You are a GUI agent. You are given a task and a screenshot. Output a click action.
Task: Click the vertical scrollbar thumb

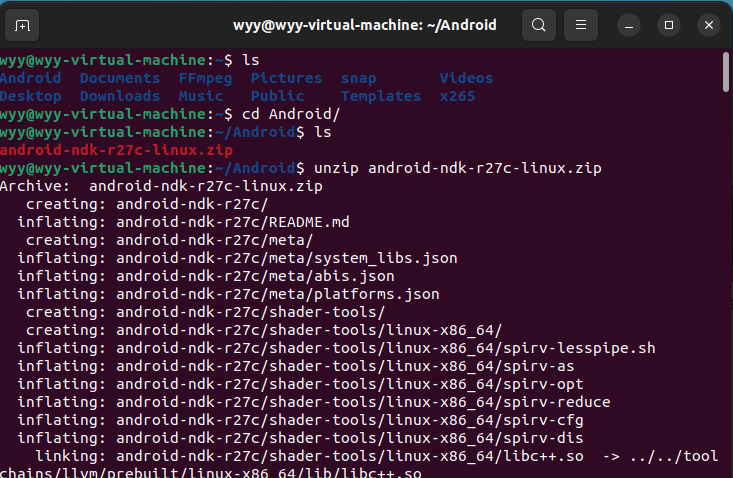pyautogui.click(x=726, y=73)
